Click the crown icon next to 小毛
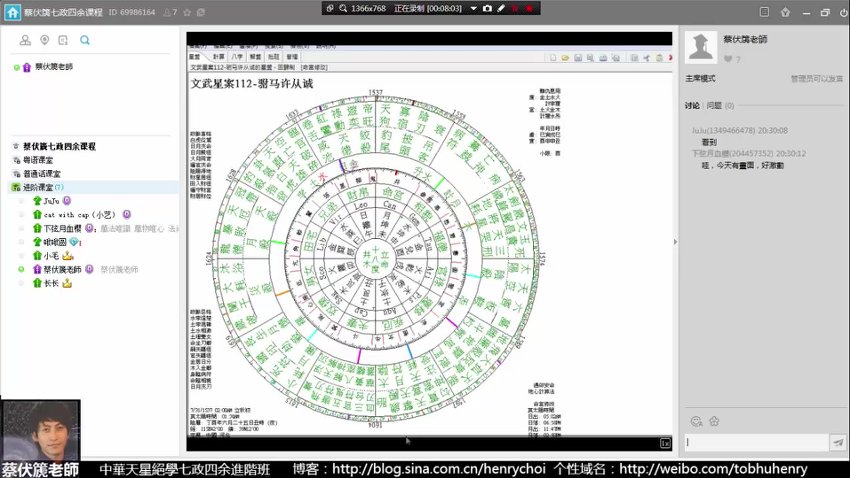This screenshot has width=850, height=478. tap(68, 255)
